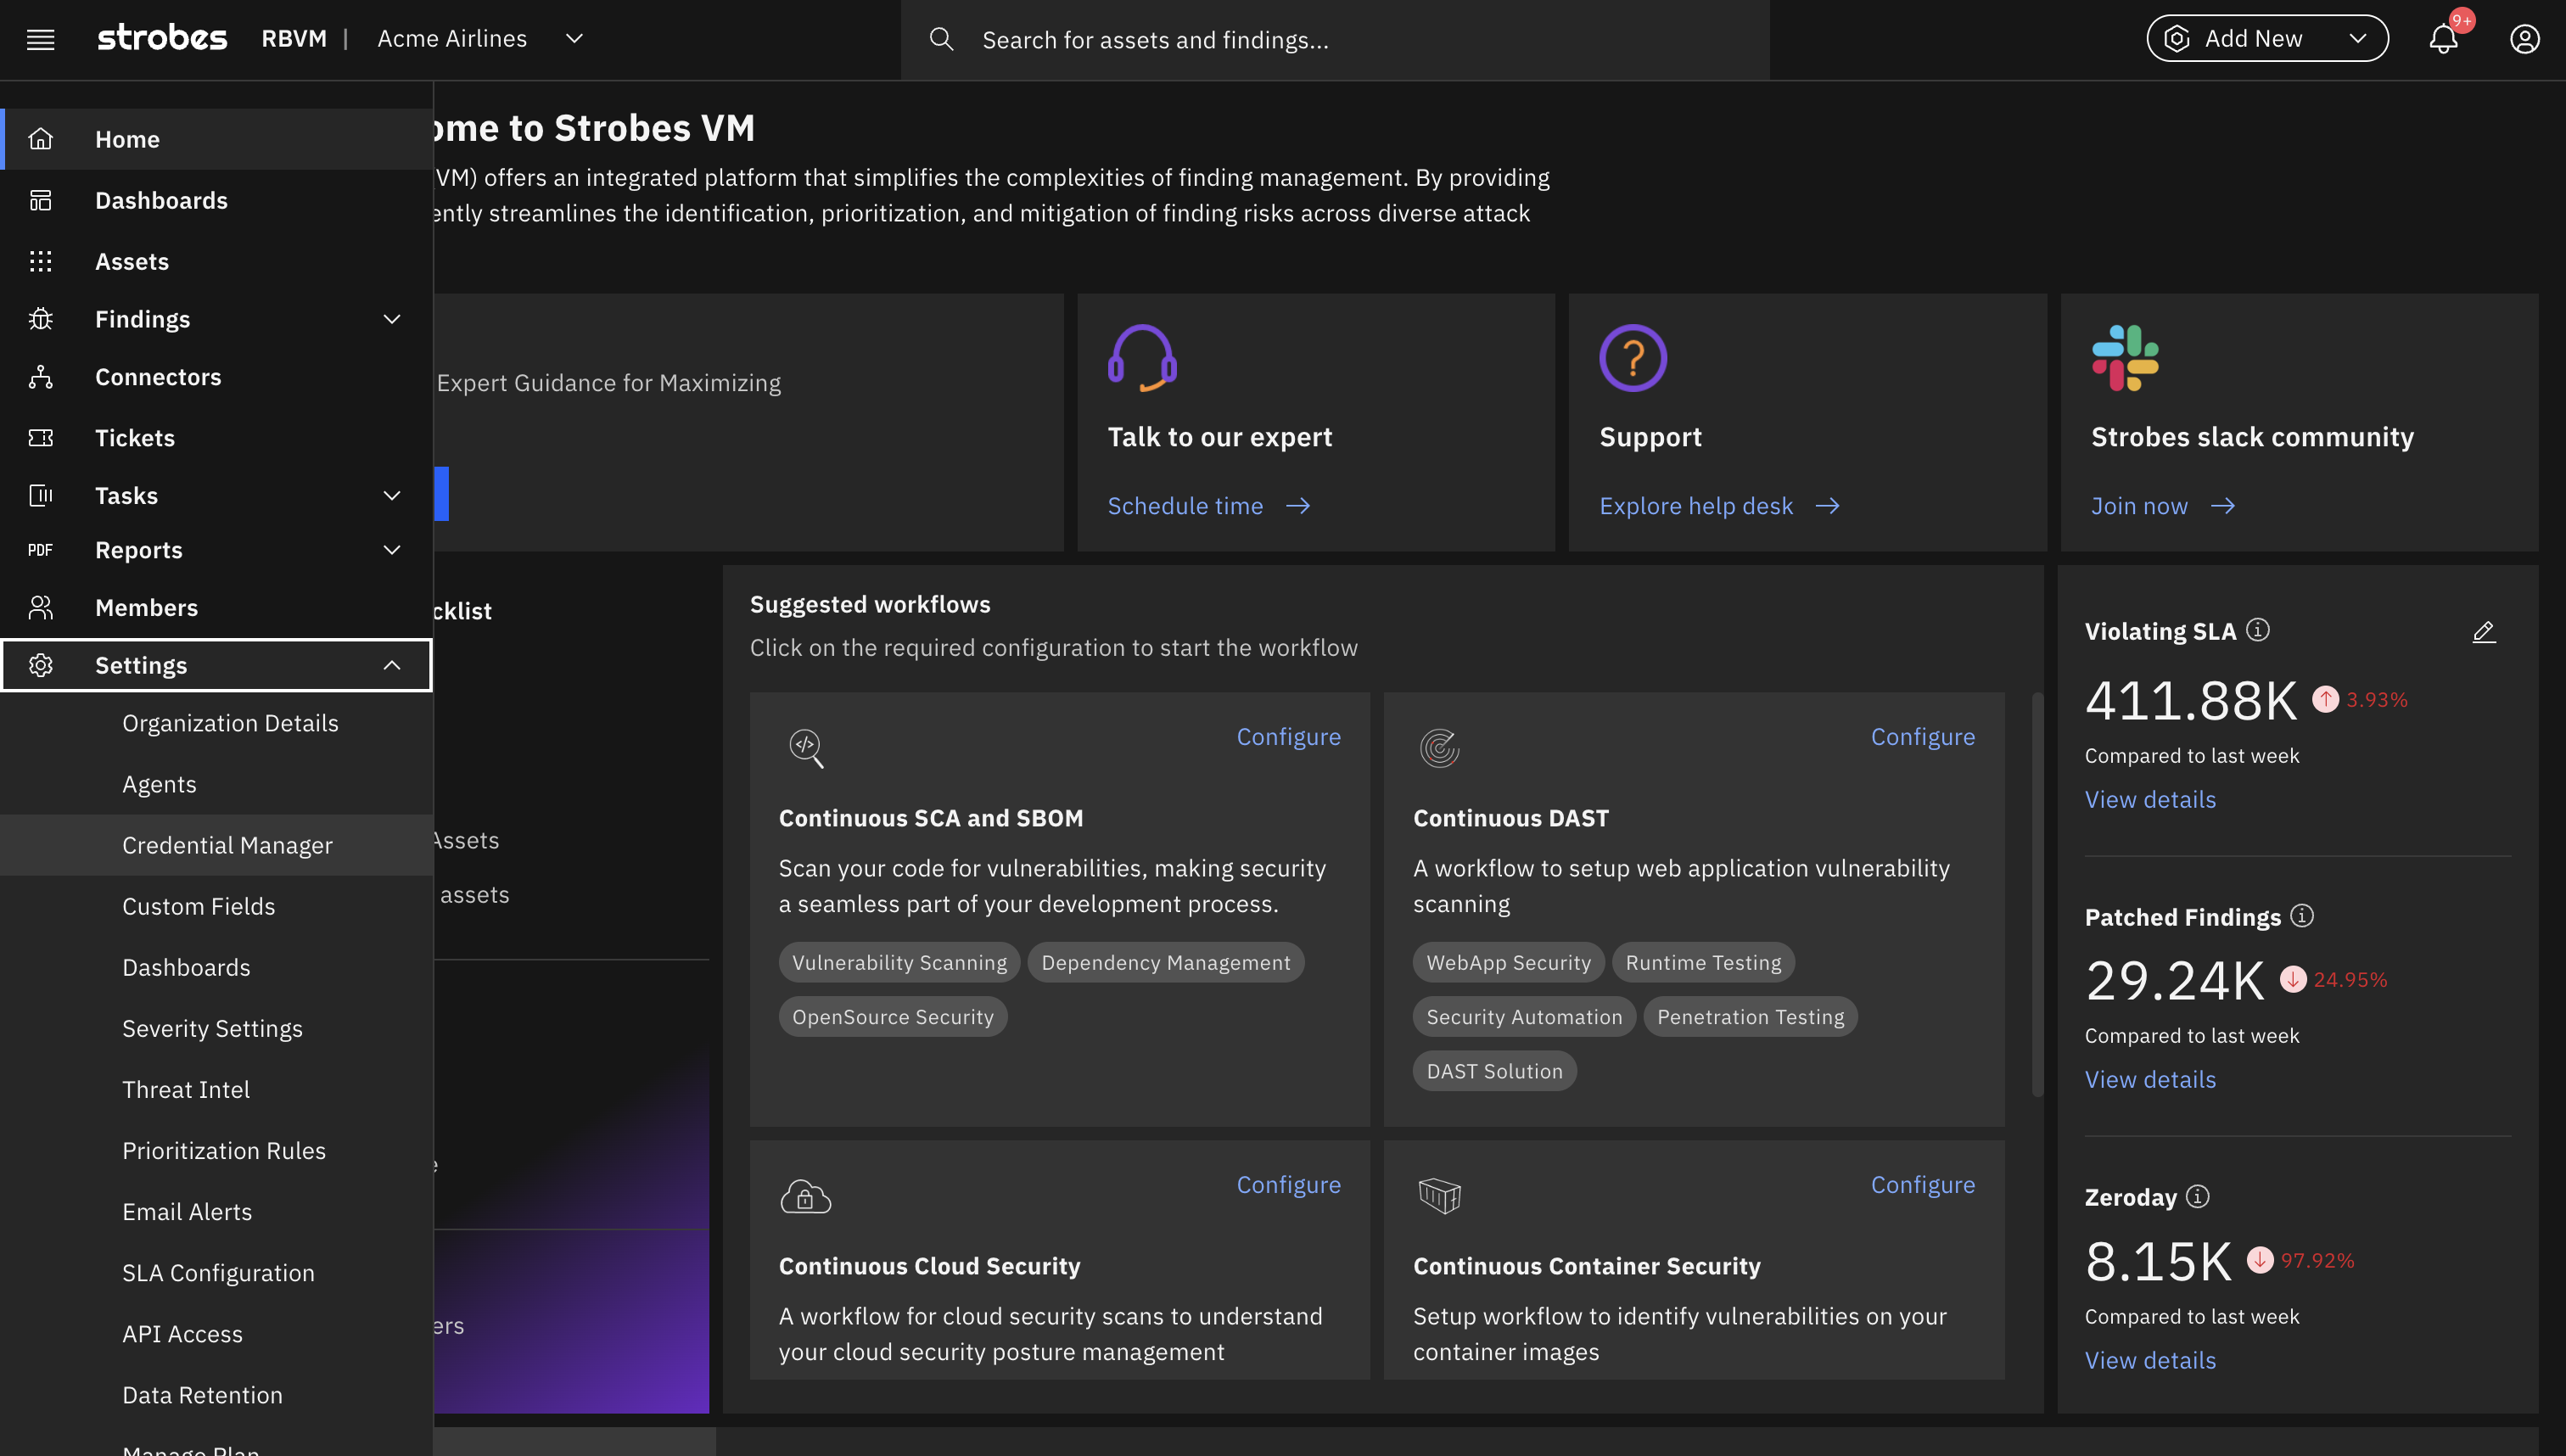The width and height of the screenshot is (2566, 1456).
Task: Click the Penetration Testing tag
Action: [x=1750, y=1016]
